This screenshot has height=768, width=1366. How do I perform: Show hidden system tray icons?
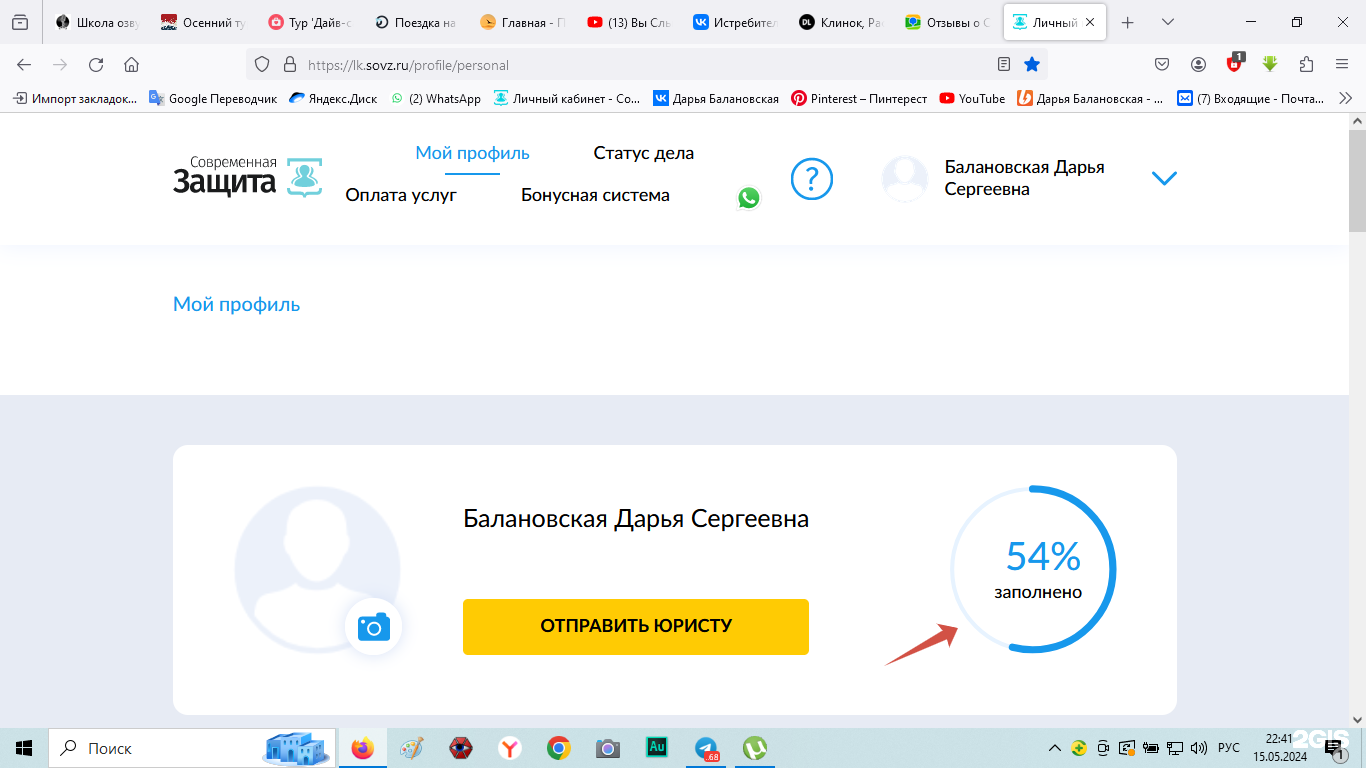1054,748
